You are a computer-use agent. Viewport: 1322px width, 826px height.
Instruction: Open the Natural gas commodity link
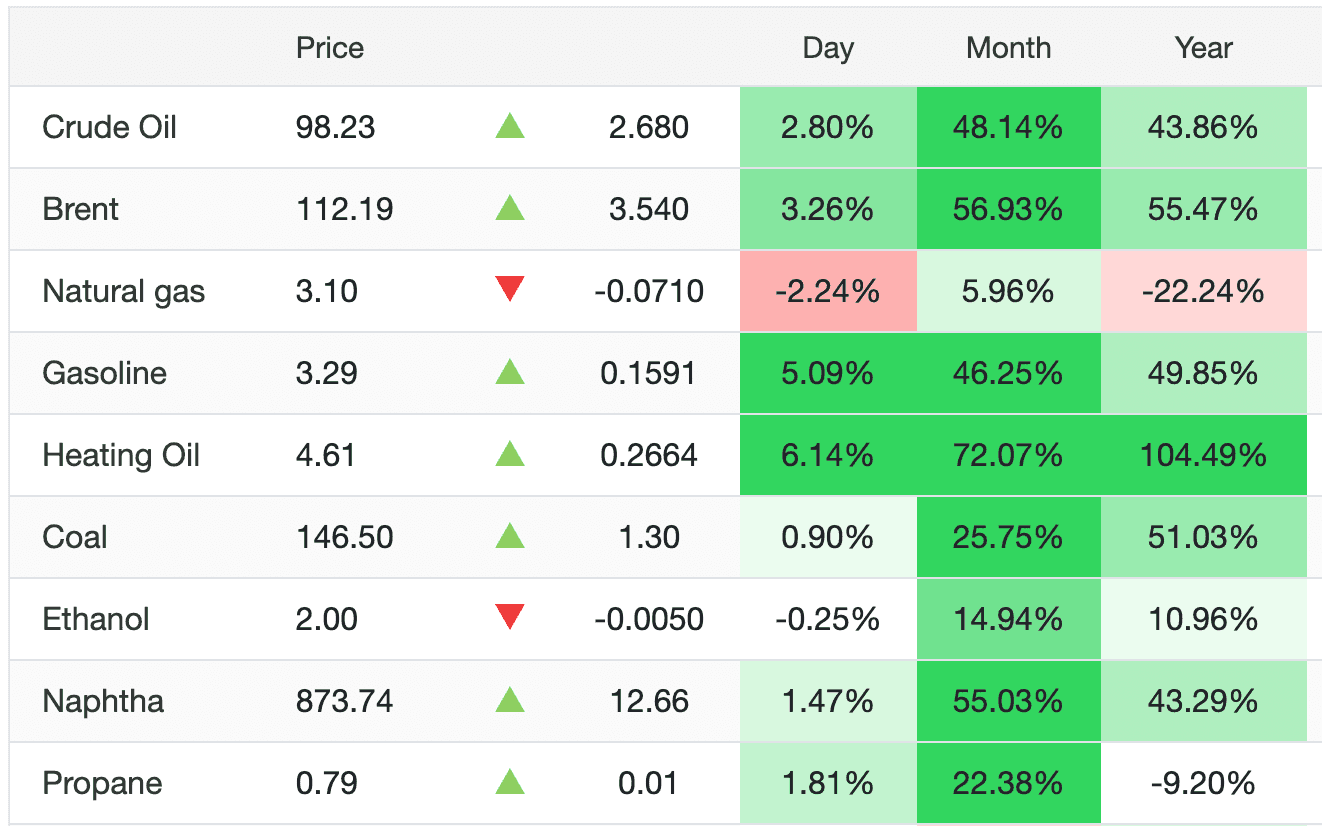tap(124, 291)
